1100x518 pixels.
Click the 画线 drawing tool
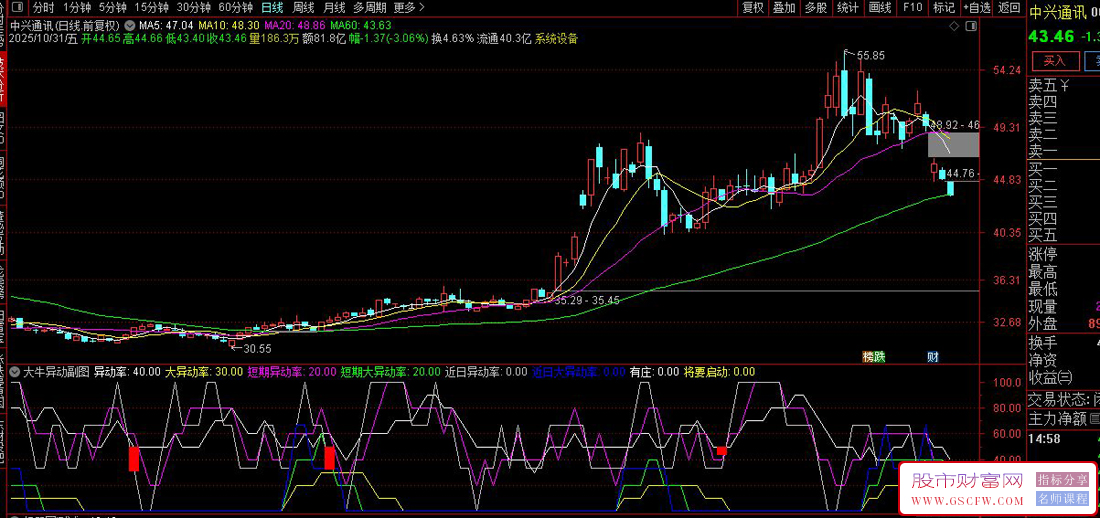click(880, 8)
